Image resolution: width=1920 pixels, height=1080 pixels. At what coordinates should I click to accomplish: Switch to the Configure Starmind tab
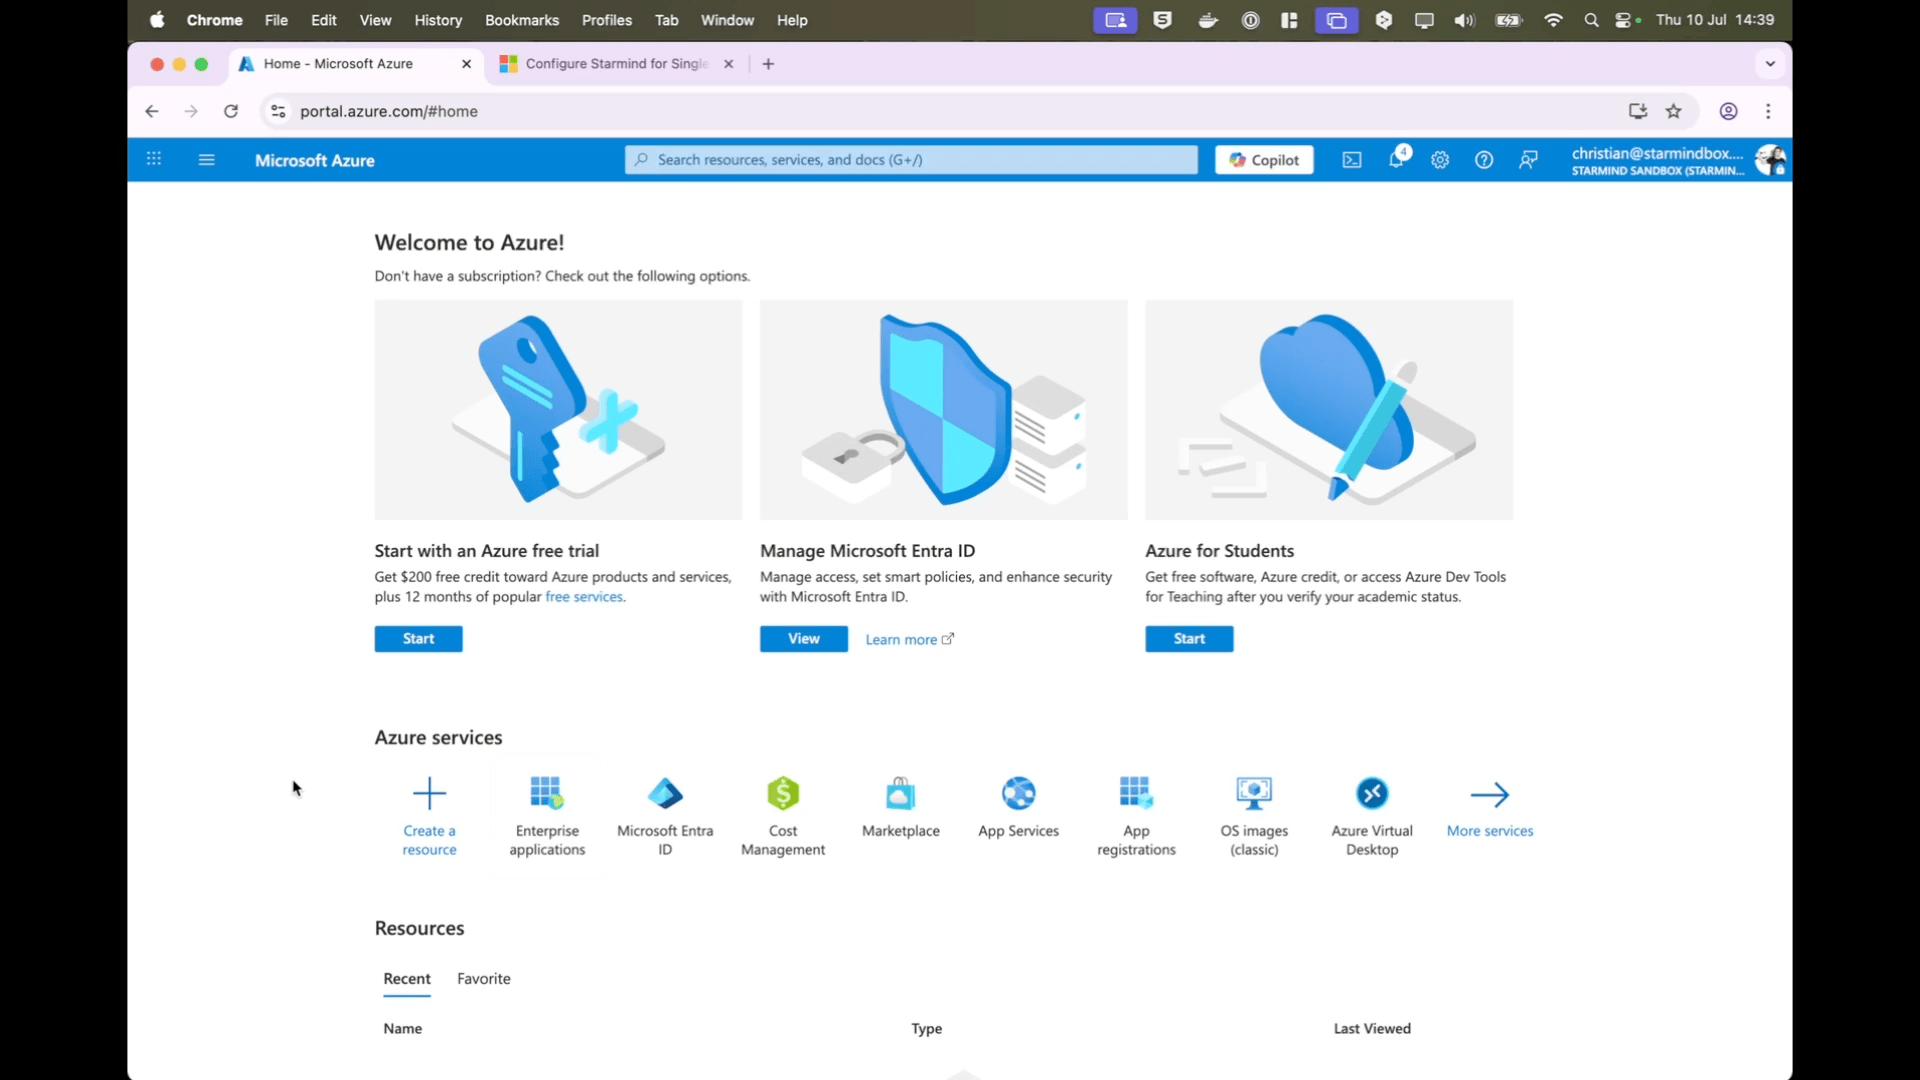pyautogui.click(x=615, y=64)
